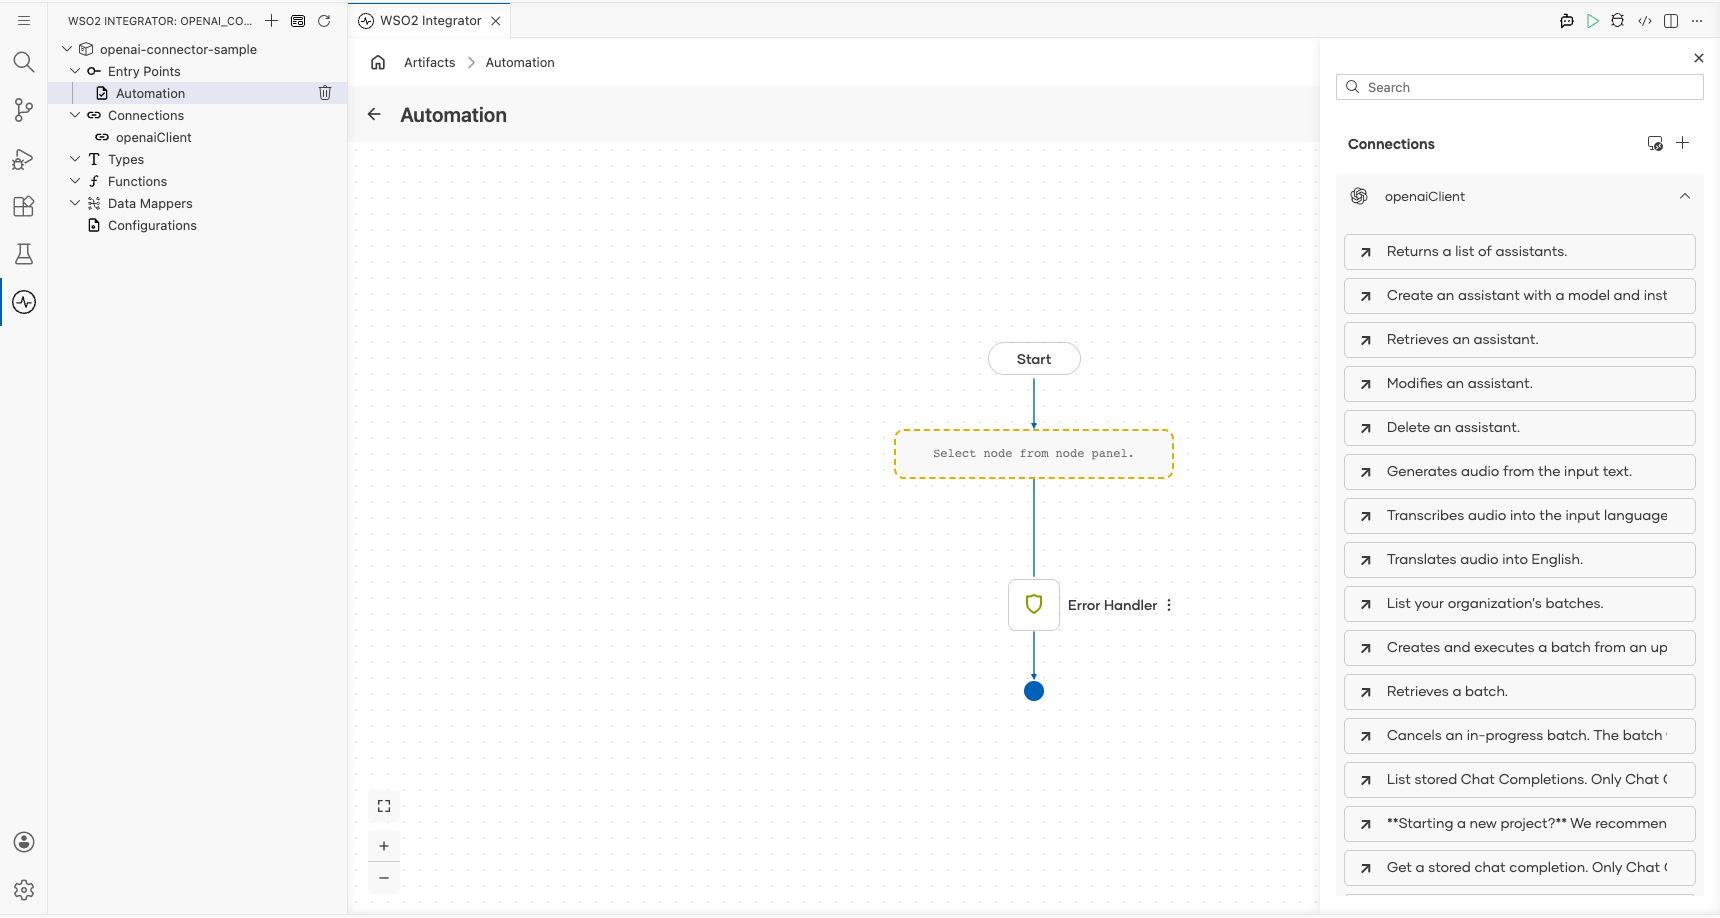Select WSO2 Integrator icon in activity bar
Image resolution: width=1720 pixels, height=918 pixels.
(x=24, y=302)
